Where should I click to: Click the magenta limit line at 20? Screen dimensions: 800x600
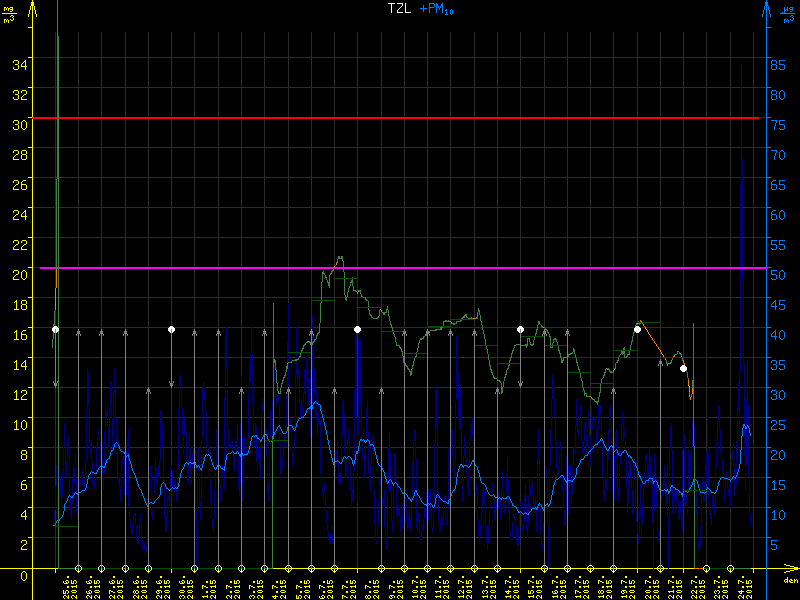400,269
